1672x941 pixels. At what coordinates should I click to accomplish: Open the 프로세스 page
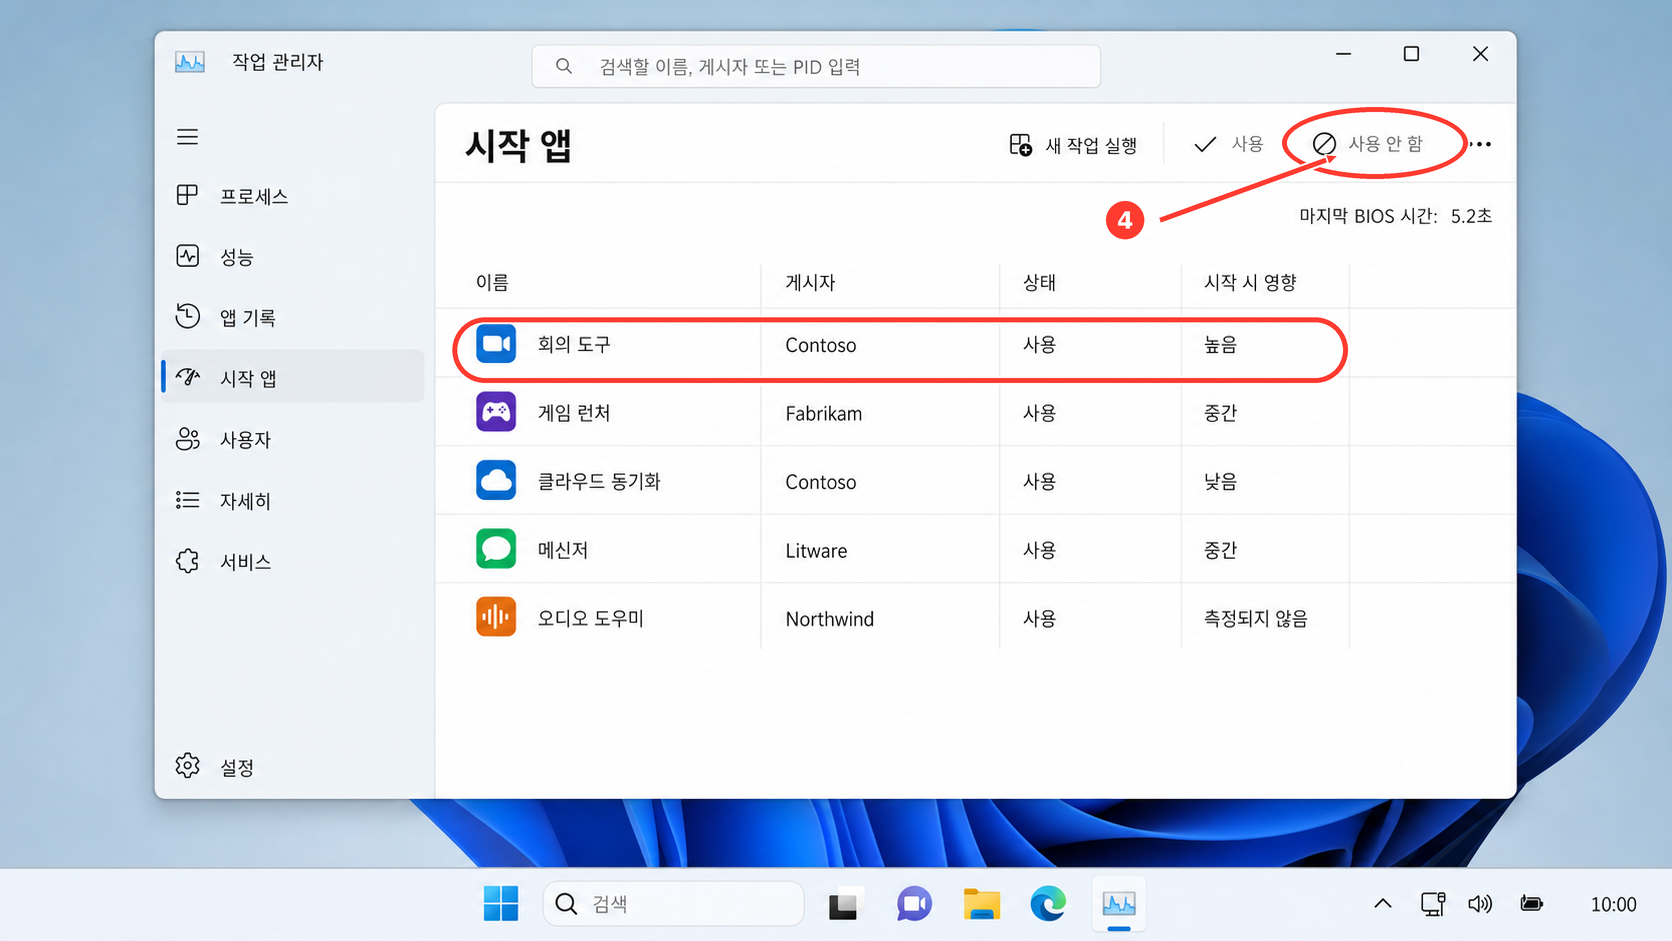pyautogui.click(x=292, y=196)
